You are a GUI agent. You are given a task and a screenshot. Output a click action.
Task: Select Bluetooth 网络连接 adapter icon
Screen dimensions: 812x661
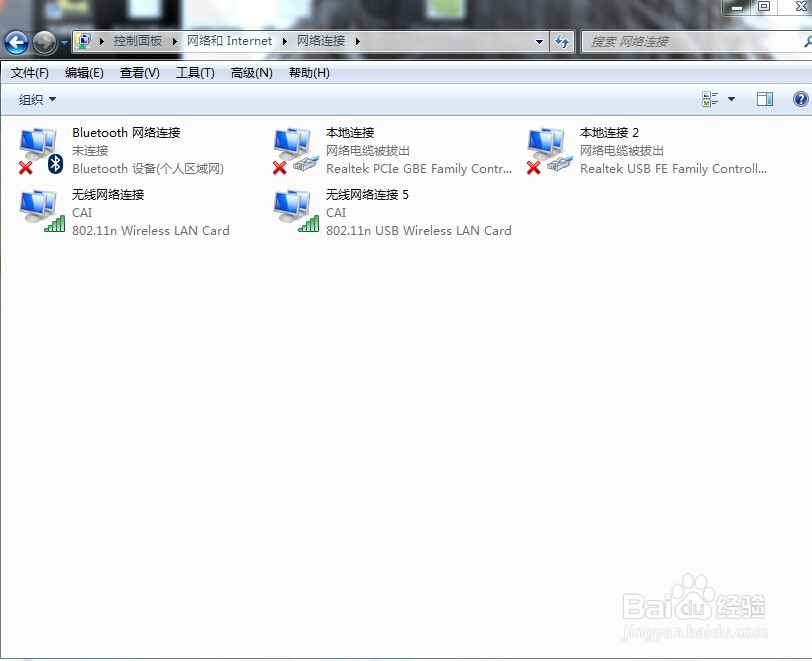(x=41, y=151)
